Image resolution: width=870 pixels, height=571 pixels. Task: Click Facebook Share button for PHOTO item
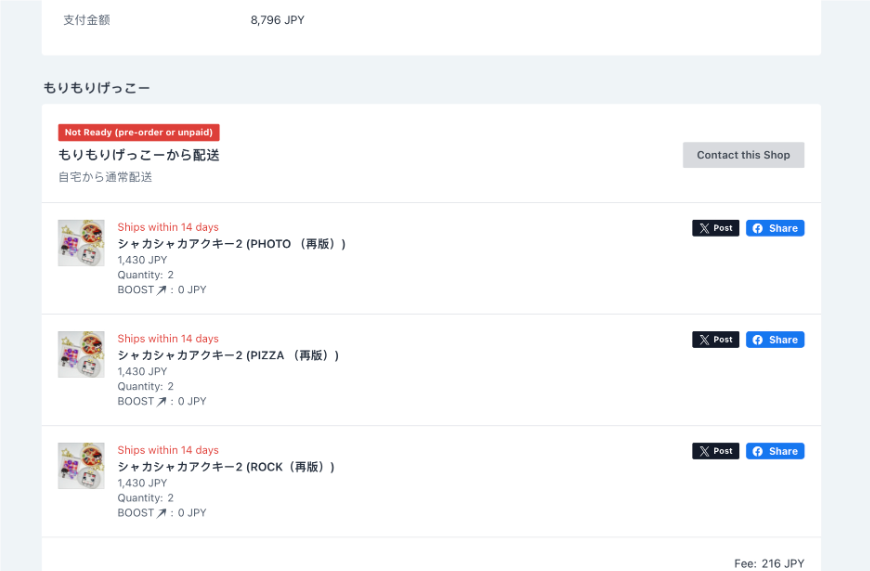[x=775, y=228]
